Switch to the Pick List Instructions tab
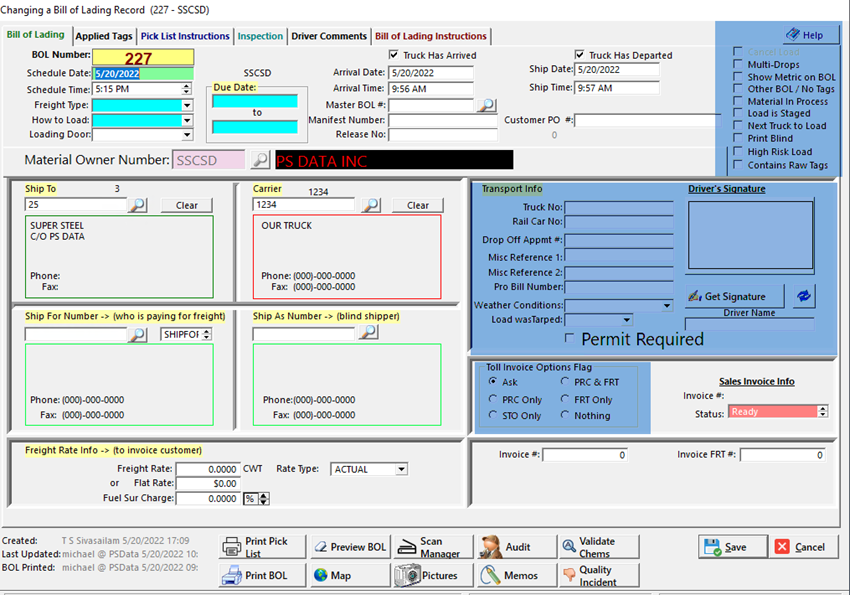 pyautogui.click(x=184, y=37)
